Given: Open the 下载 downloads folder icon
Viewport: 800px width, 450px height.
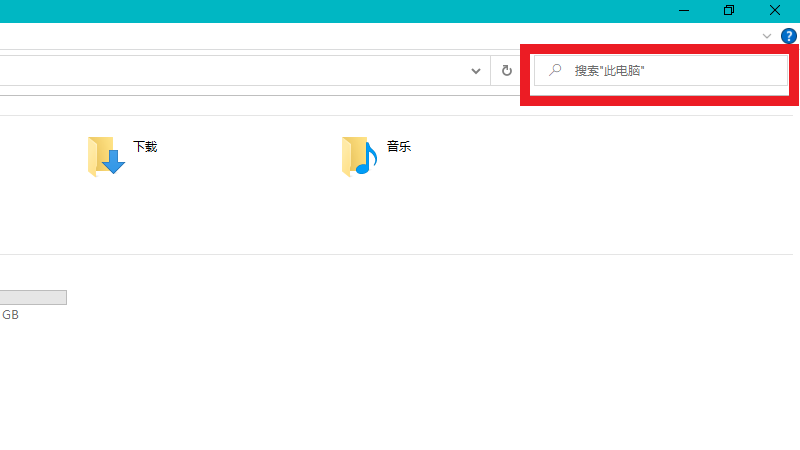Looking at the screenshot, I should [106, 156].
